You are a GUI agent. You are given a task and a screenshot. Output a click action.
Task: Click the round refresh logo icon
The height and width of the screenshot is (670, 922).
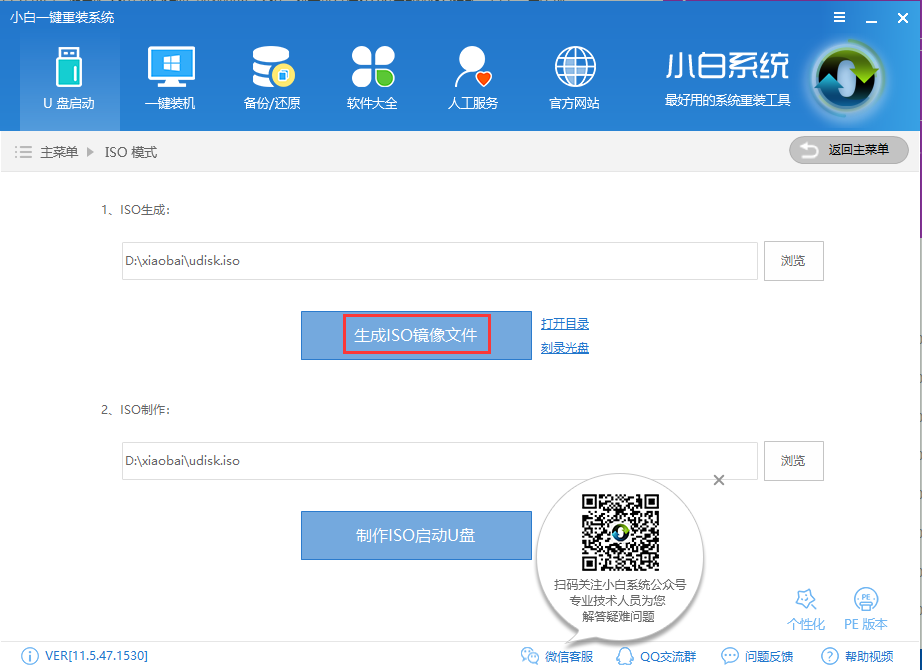tap(847, 78)
